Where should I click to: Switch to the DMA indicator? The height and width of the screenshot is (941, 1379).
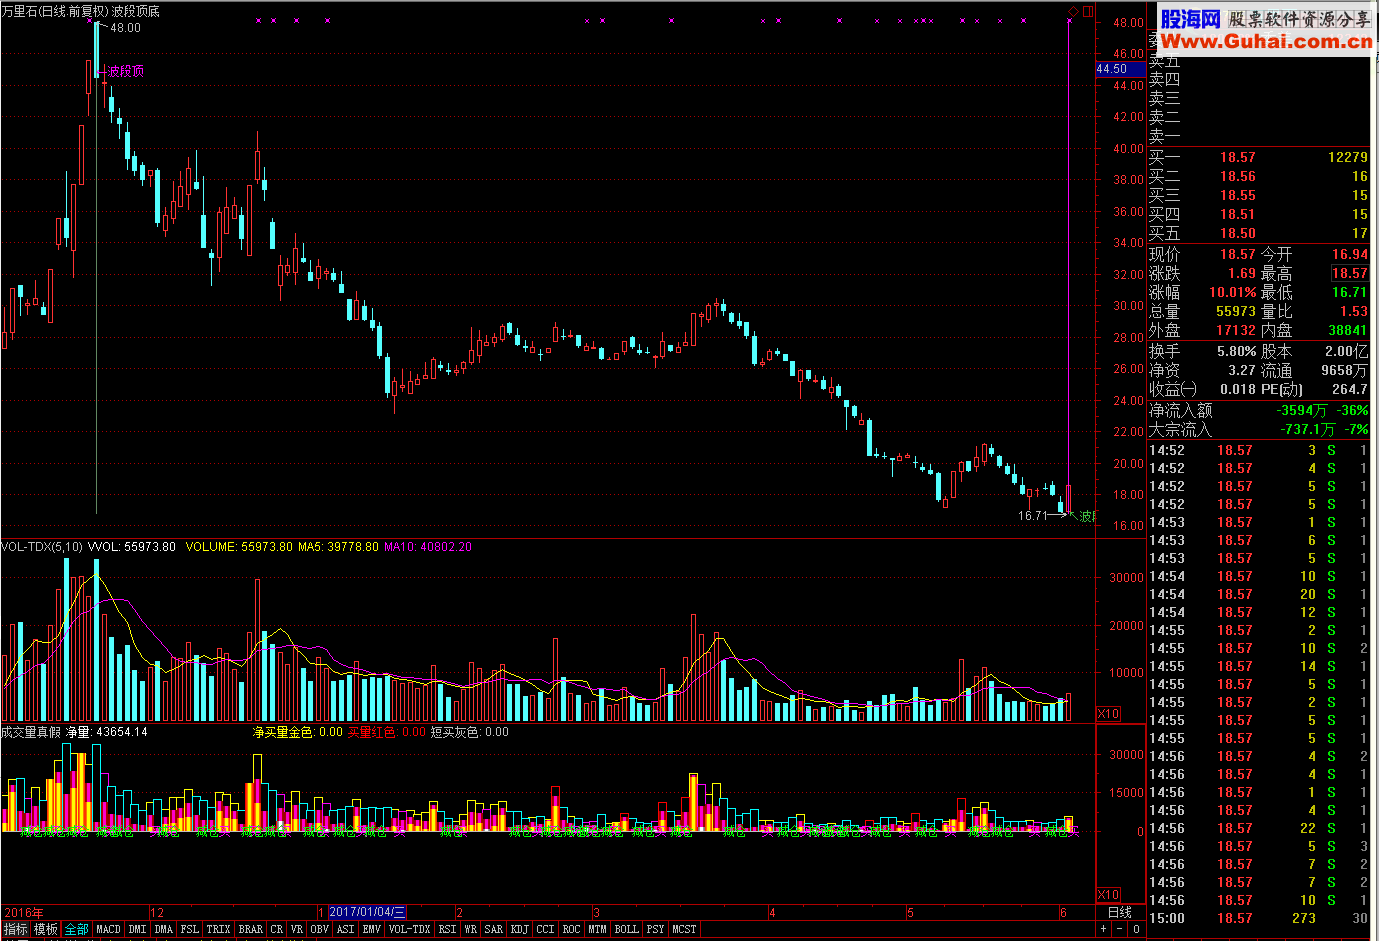(164, 929)
